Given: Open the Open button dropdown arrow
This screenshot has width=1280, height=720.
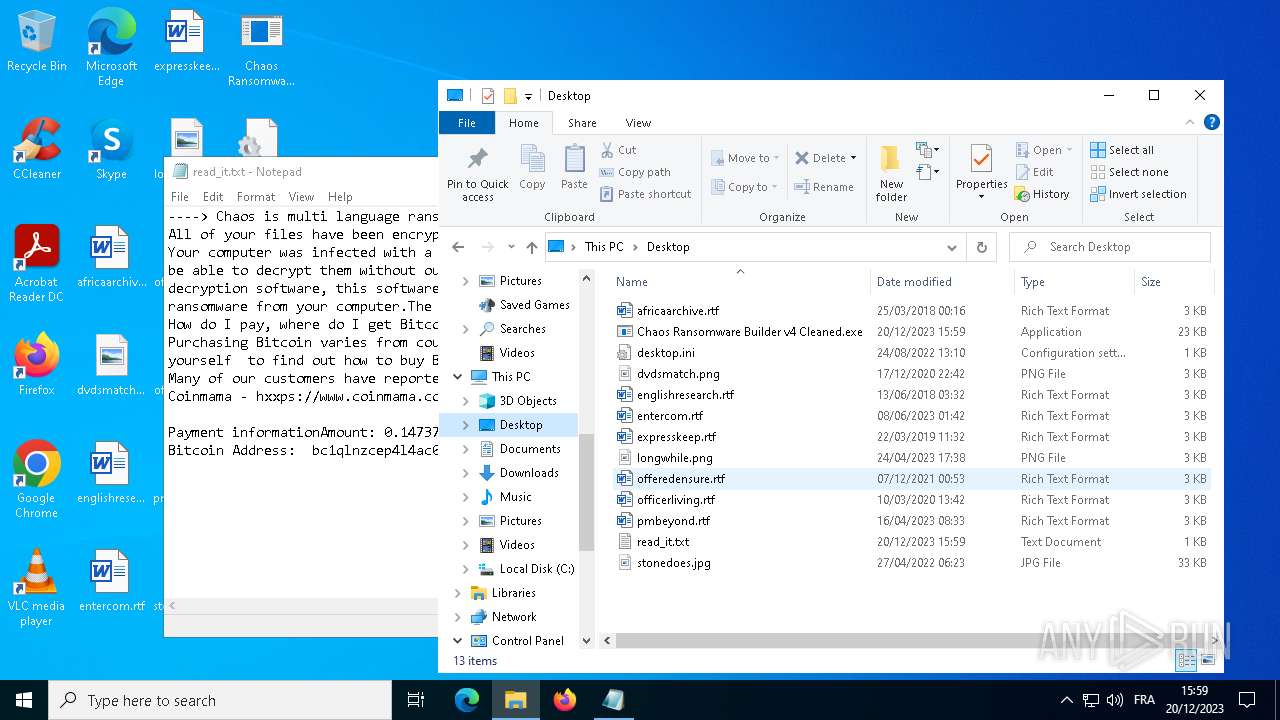Looking at the screenshot, I should point(1069,150).
